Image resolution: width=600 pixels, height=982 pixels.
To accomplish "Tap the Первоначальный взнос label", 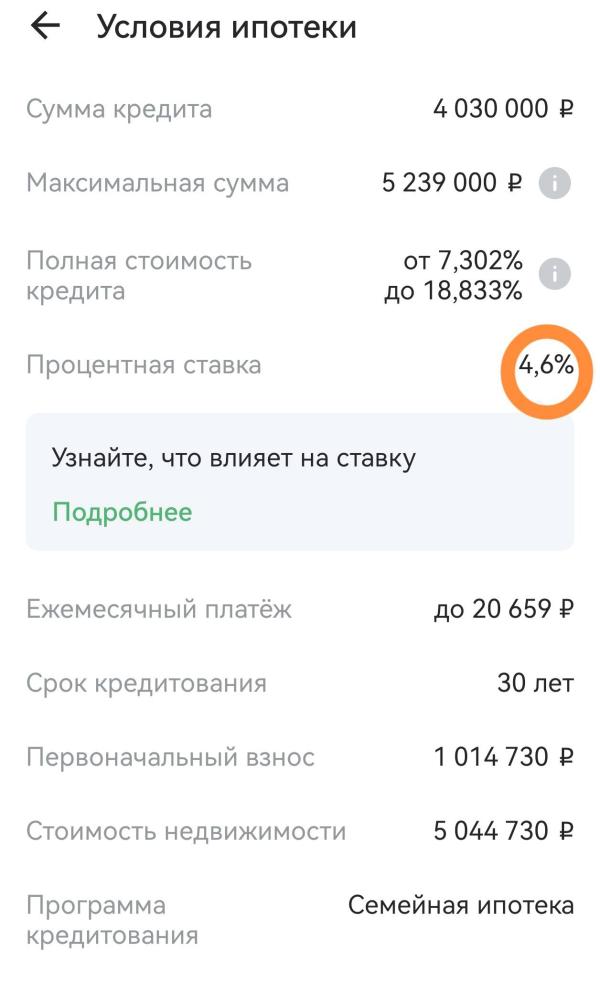I will pos(170,757).
